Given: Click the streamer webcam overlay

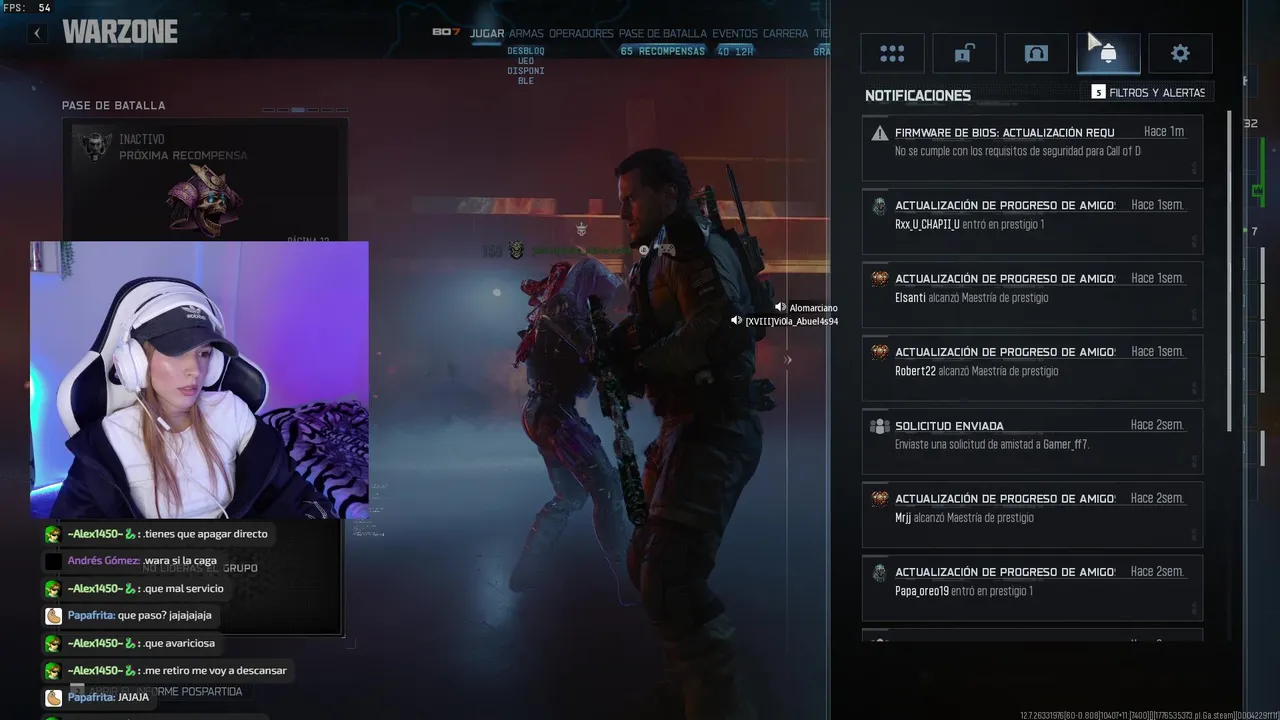Looking at the screenshot, I should (x=199, y=380).
